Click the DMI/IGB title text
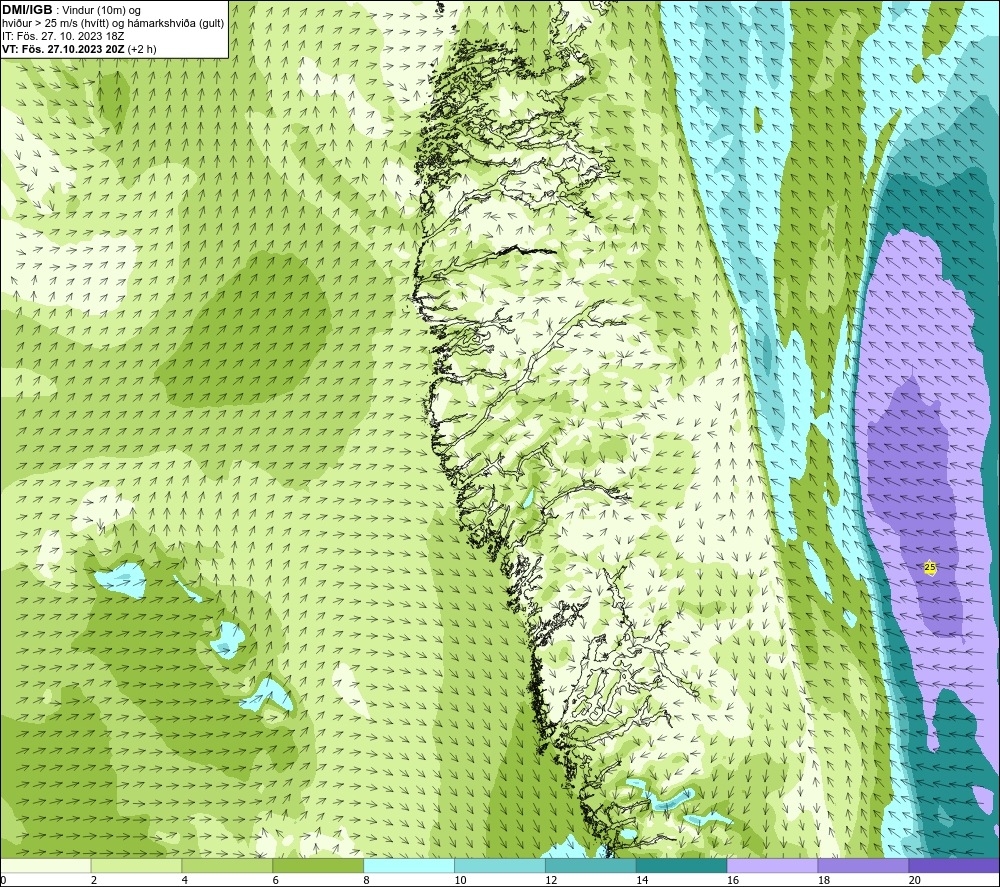 point(27,10)
